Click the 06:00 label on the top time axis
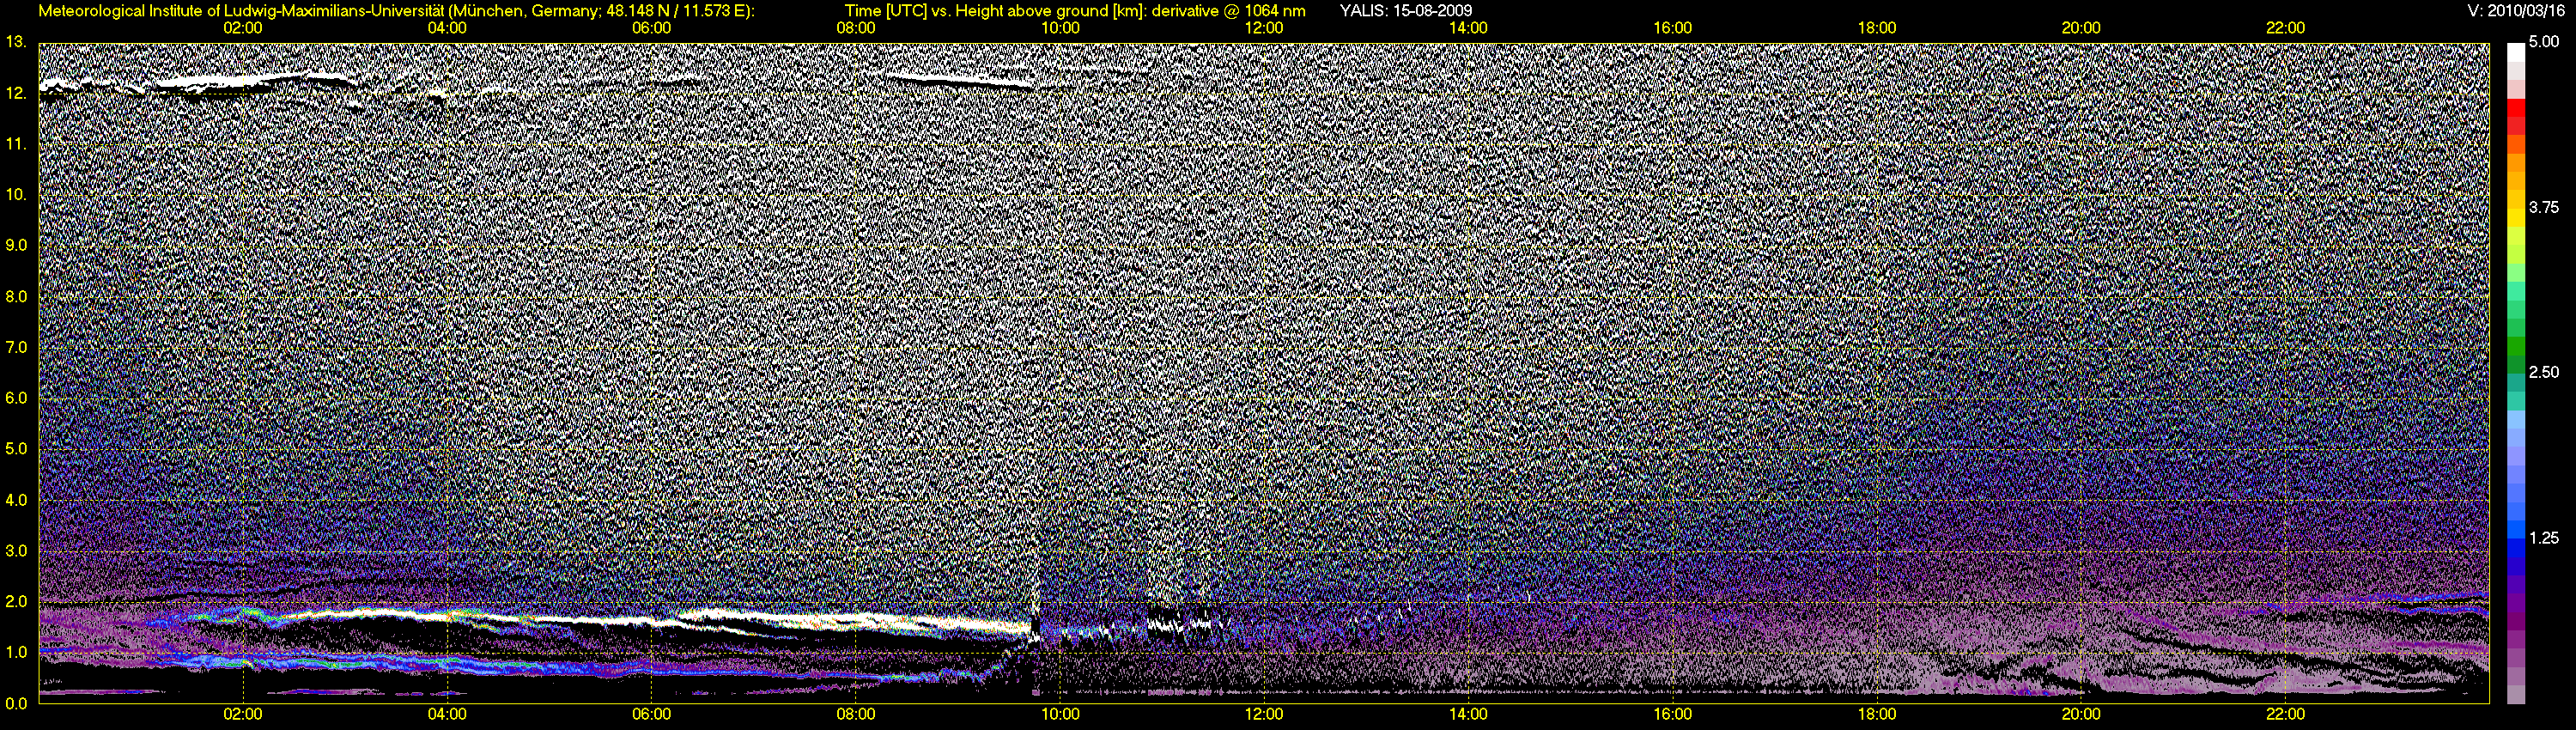 pos(651,28)
